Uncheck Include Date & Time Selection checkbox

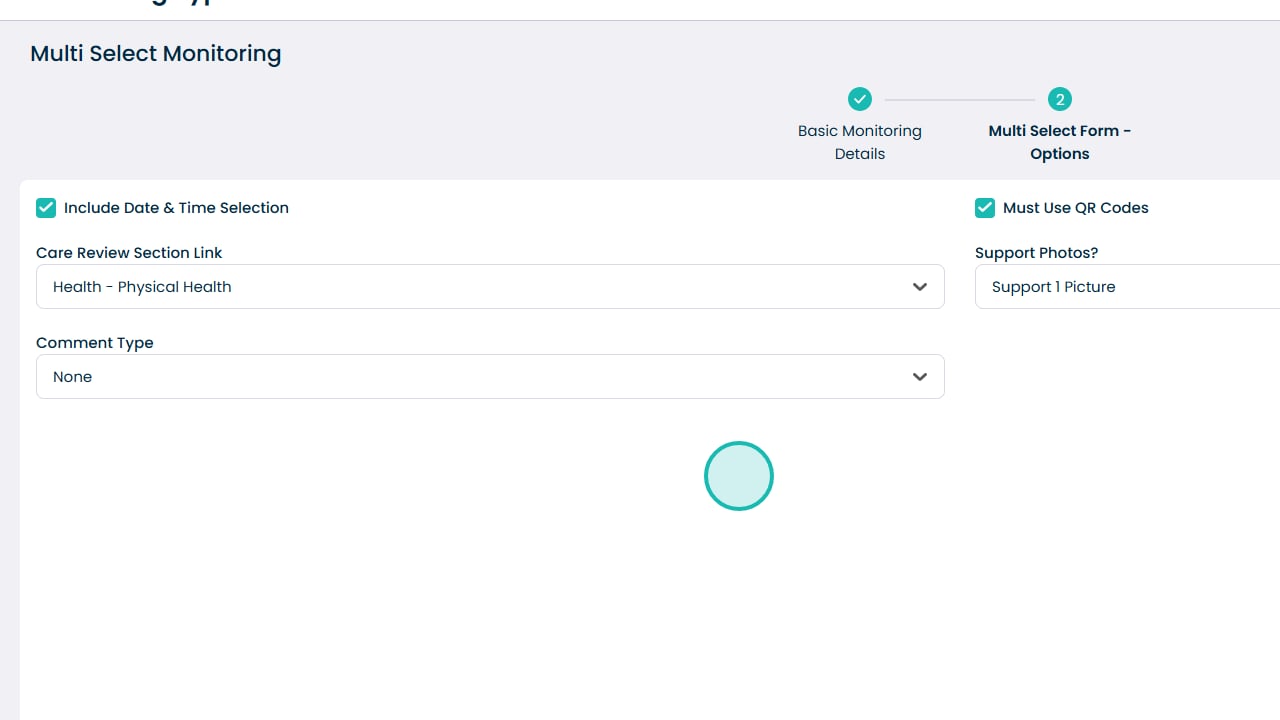click(x=46, y=208)
